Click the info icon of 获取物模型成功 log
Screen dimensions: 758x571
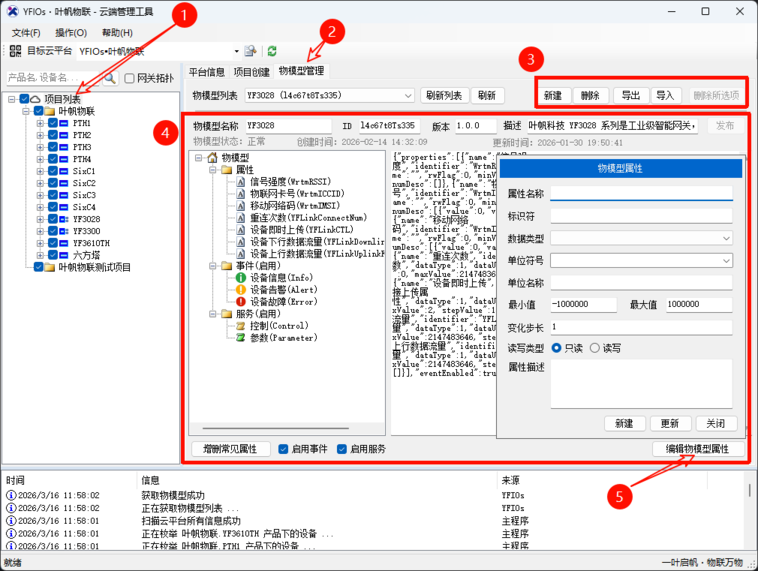(x=11, y=495)
